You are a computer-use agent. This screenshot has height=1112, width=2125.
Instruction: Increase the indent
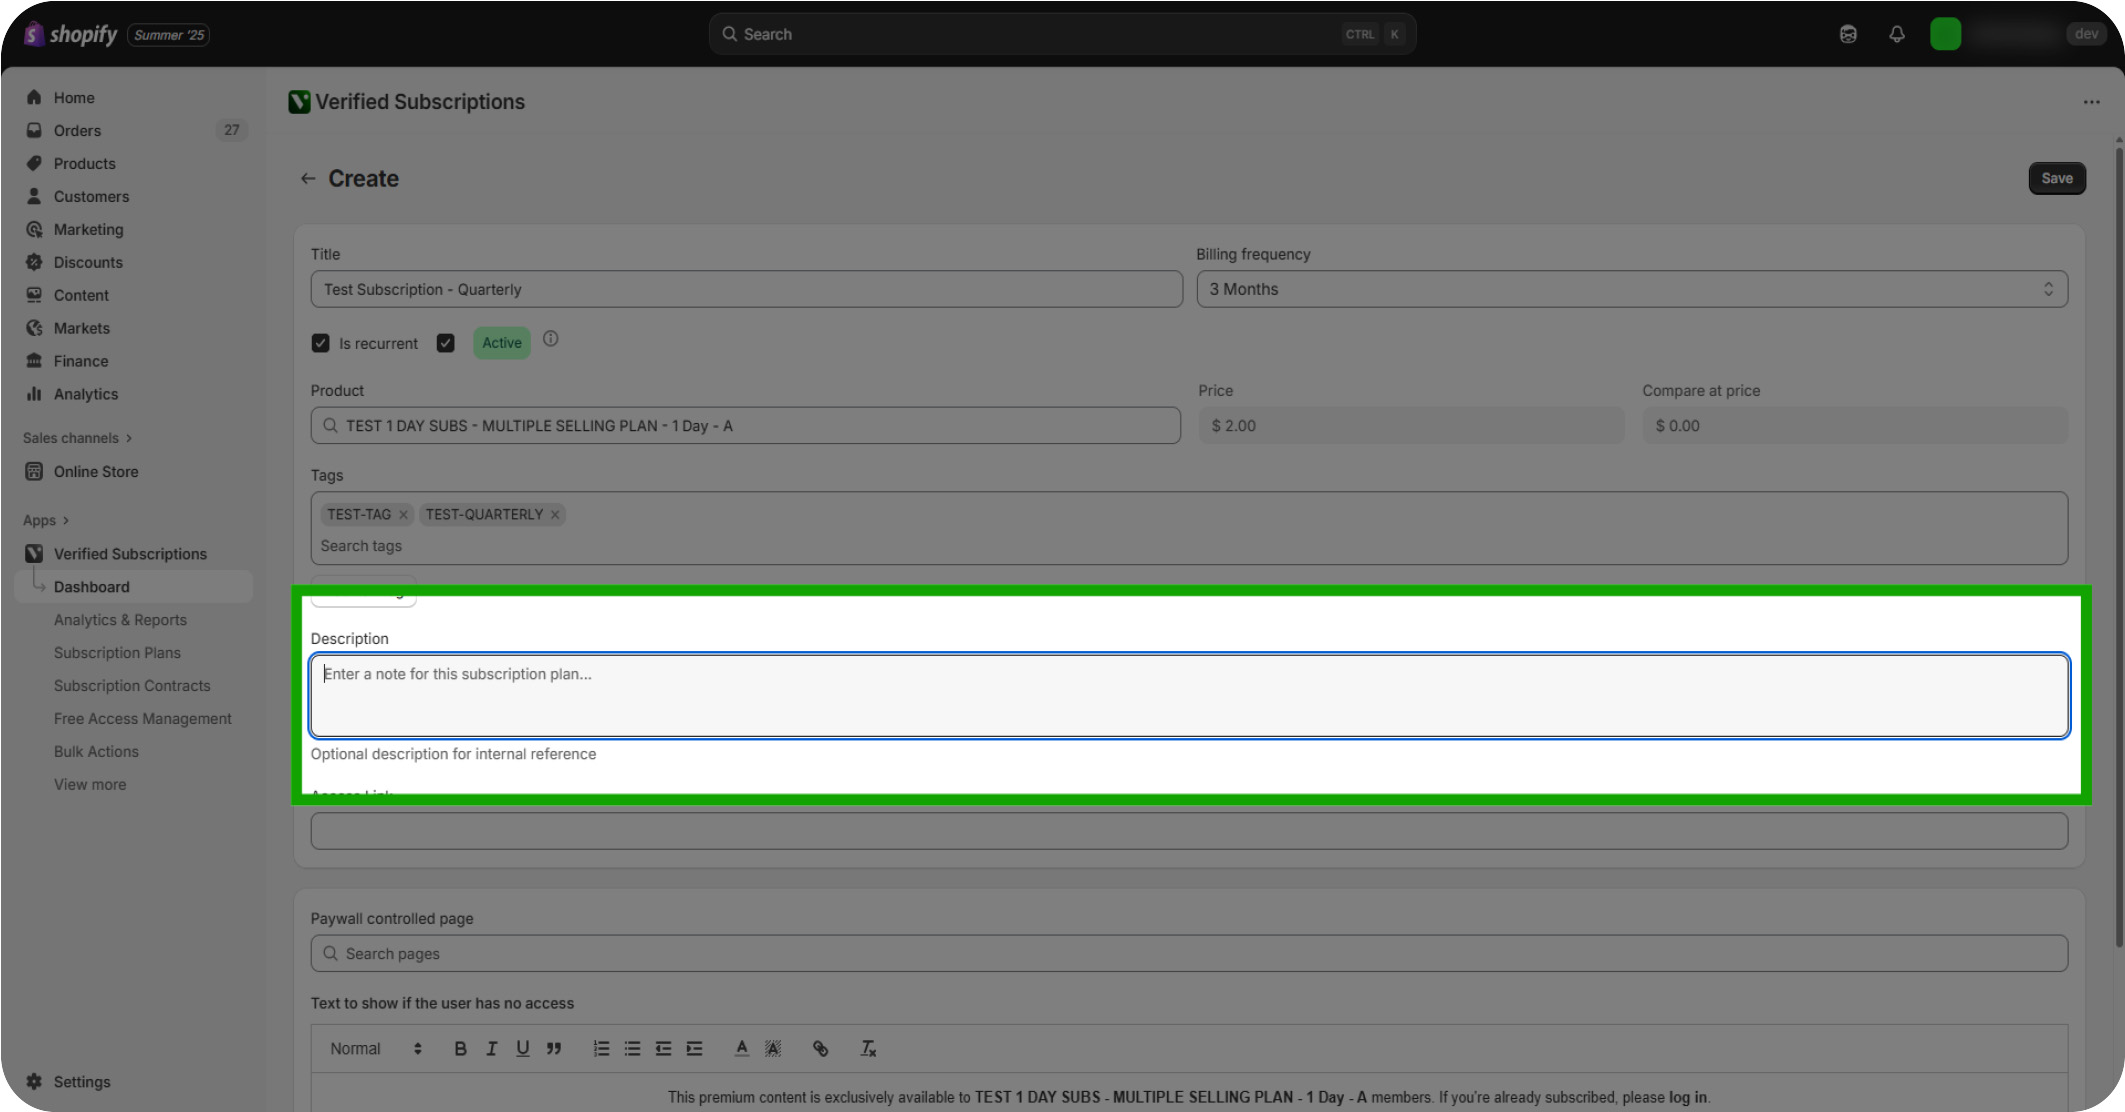pos(695,1048)
